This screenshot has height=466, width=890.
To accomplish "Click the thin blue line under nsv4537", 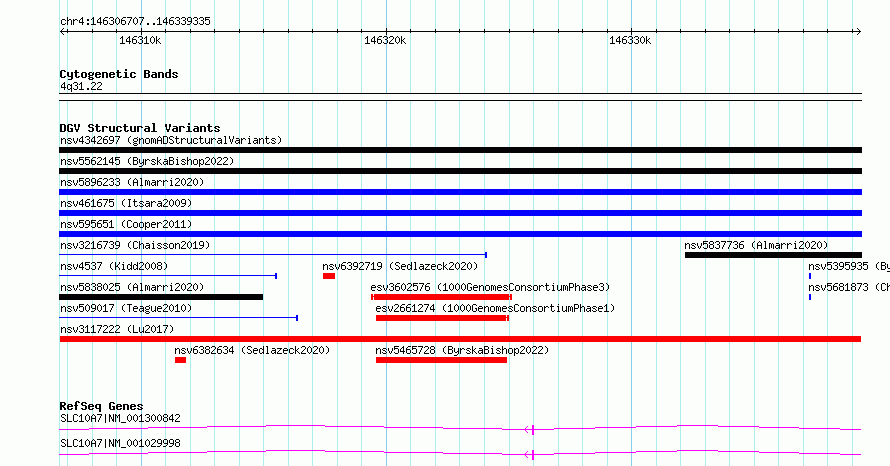I will 168,276.
